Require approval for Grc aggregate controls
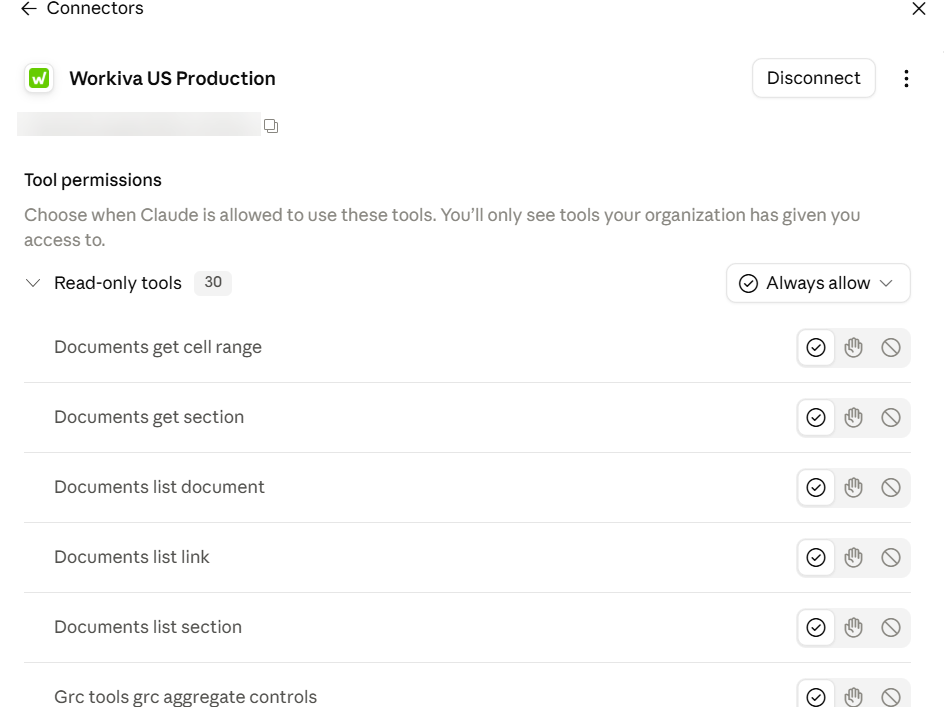Image resolution: width=944 pixels, height=707 pixels. pyautogui.click(x=853, y=696)
